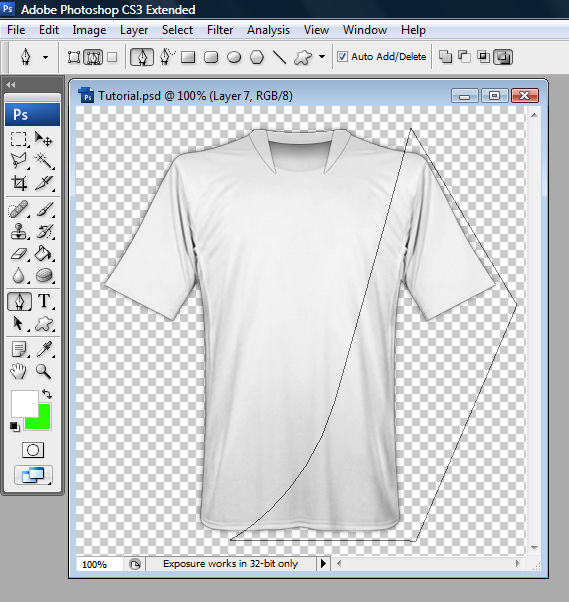Select the Hand tool

coord(18,371)
